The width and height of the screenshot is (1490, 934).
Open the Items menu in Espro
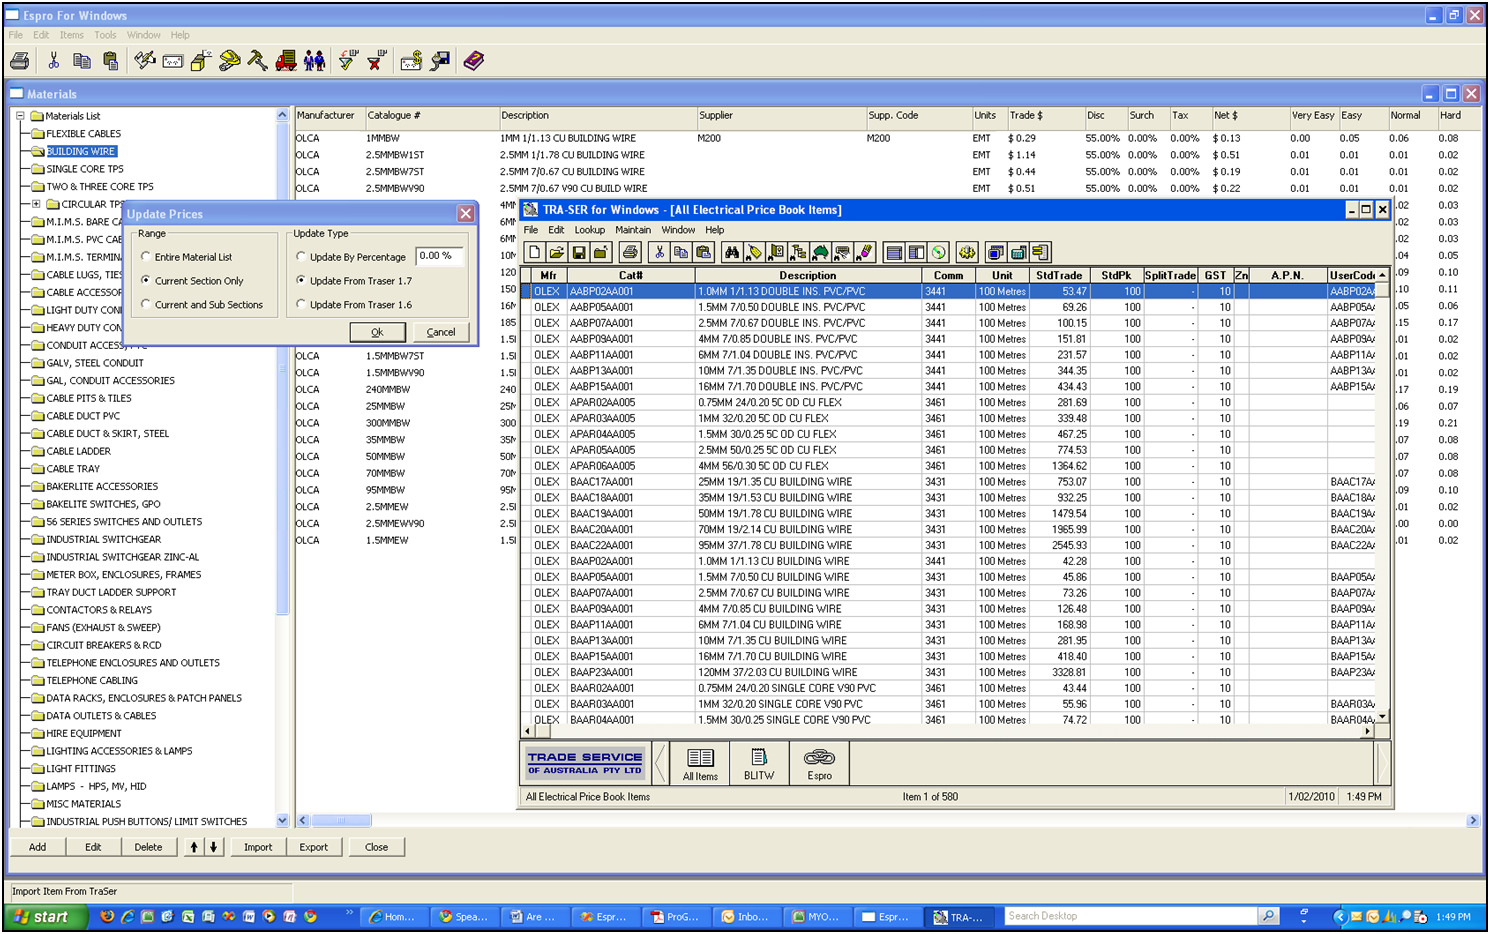click(x=72, y=35)
